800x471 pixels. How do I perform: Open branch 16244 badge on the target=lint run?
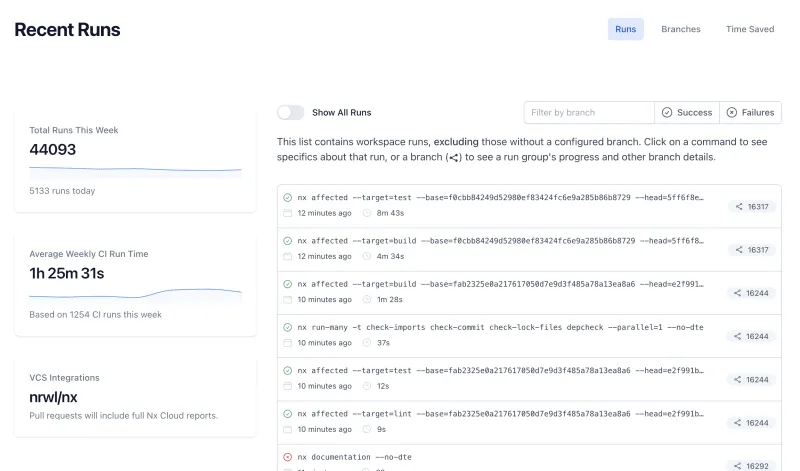pyautogui.click(x=751, y=423)
